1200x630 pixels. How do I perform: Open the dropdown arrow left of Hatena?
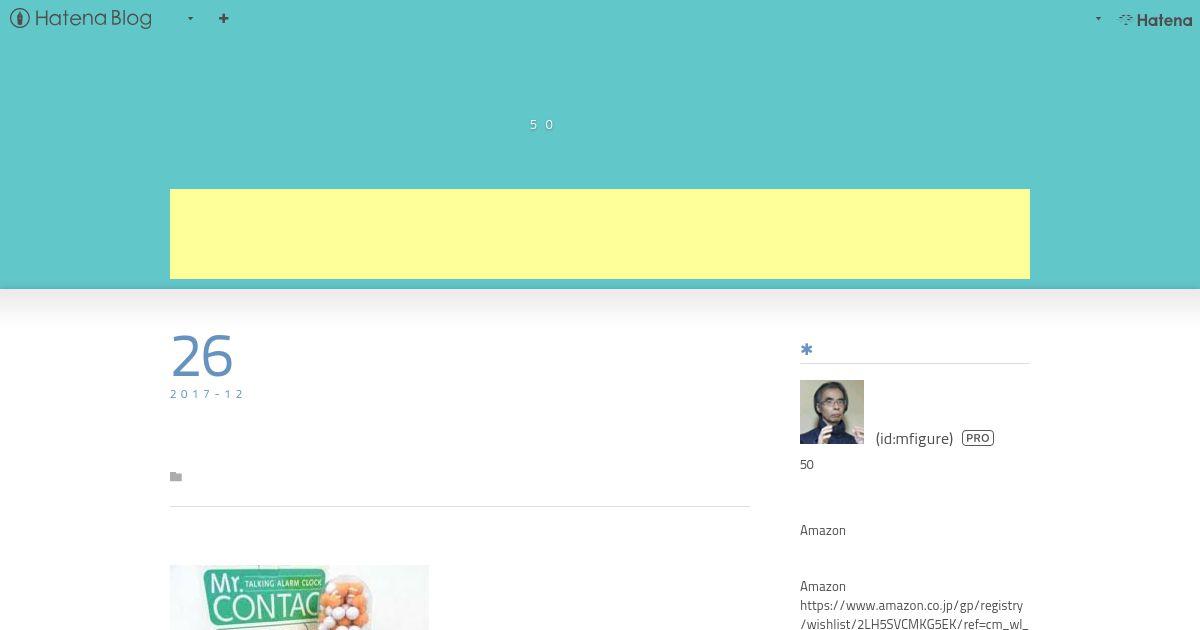[x=1098, y=18]
